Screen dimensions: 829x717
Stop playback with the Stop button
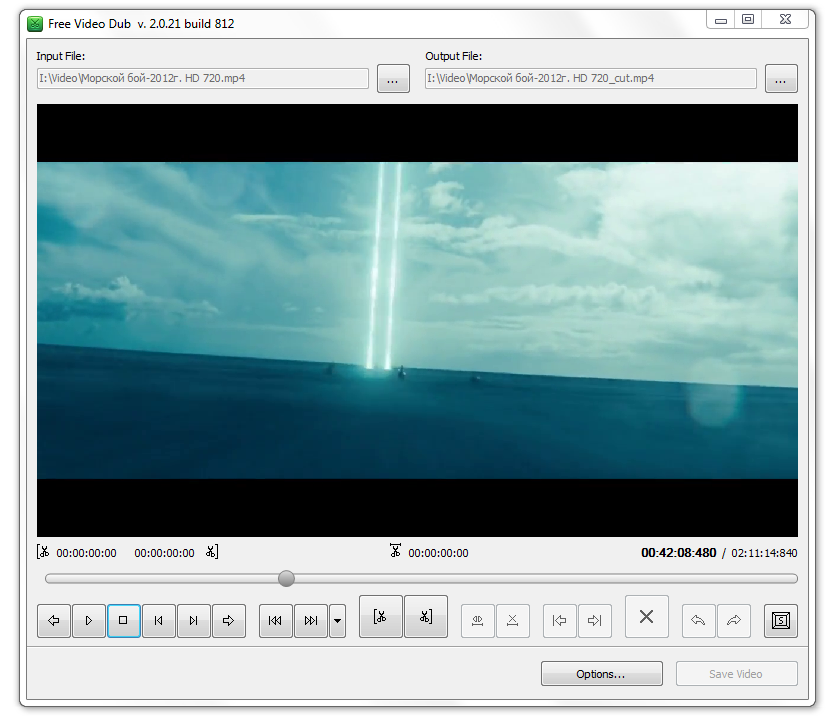(124, 621)
